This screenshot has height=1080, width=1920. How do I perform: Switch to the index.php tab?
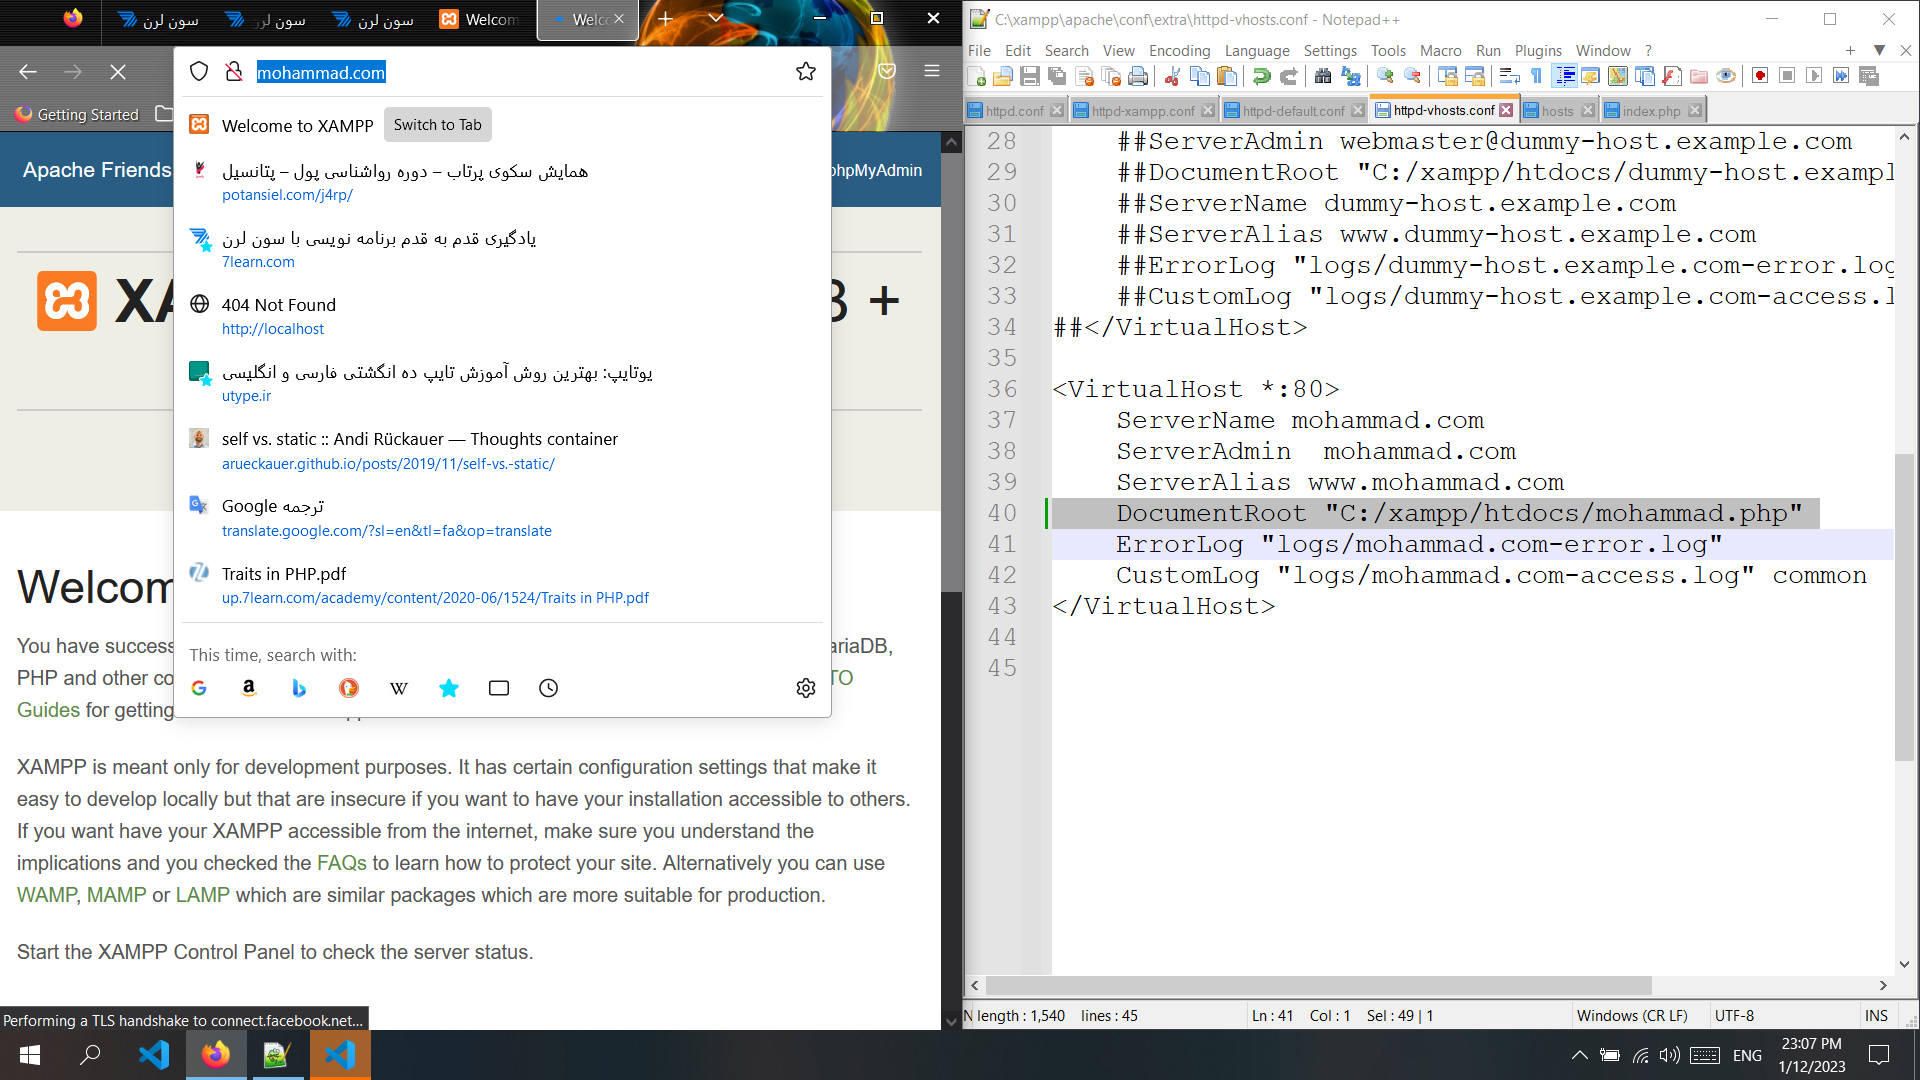[x=1651, y=110]
